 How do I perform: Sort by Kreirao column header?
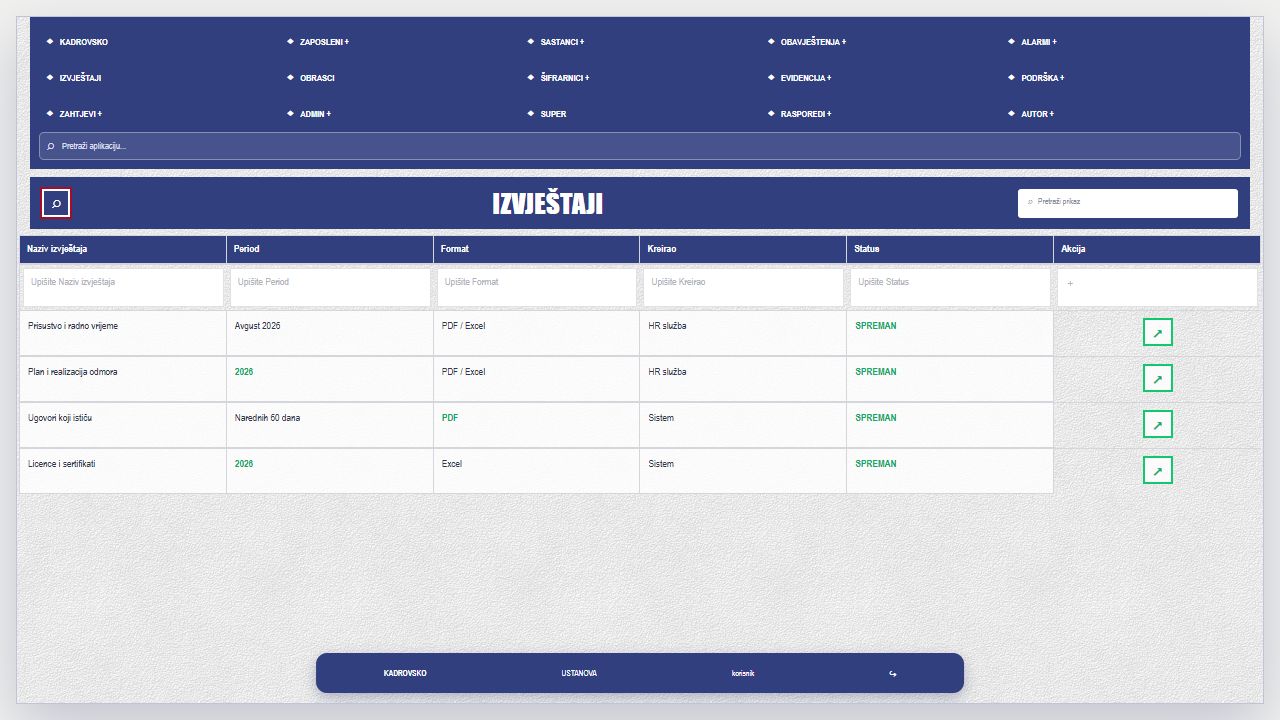(x=743, y=249)
